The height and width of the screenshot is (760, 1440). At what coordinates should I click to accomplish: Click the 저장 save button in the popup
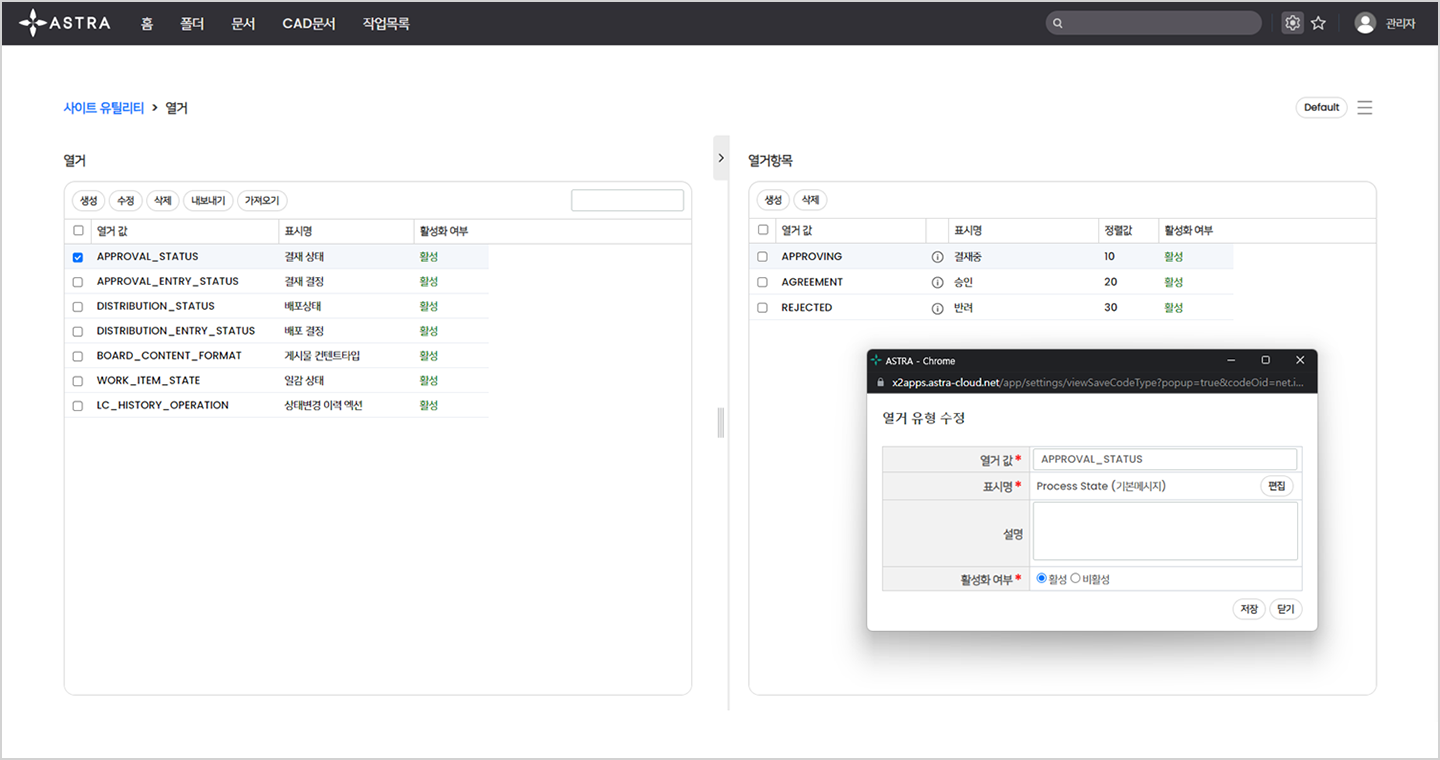pyautogui.click(x=1249, y=609)
